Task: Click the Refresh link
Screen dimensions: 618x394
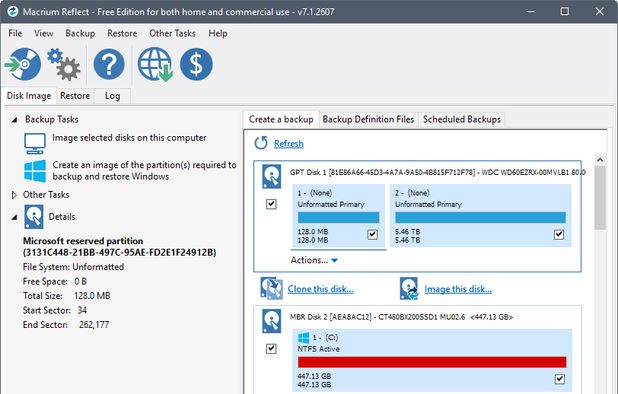Action: point(289,143)
